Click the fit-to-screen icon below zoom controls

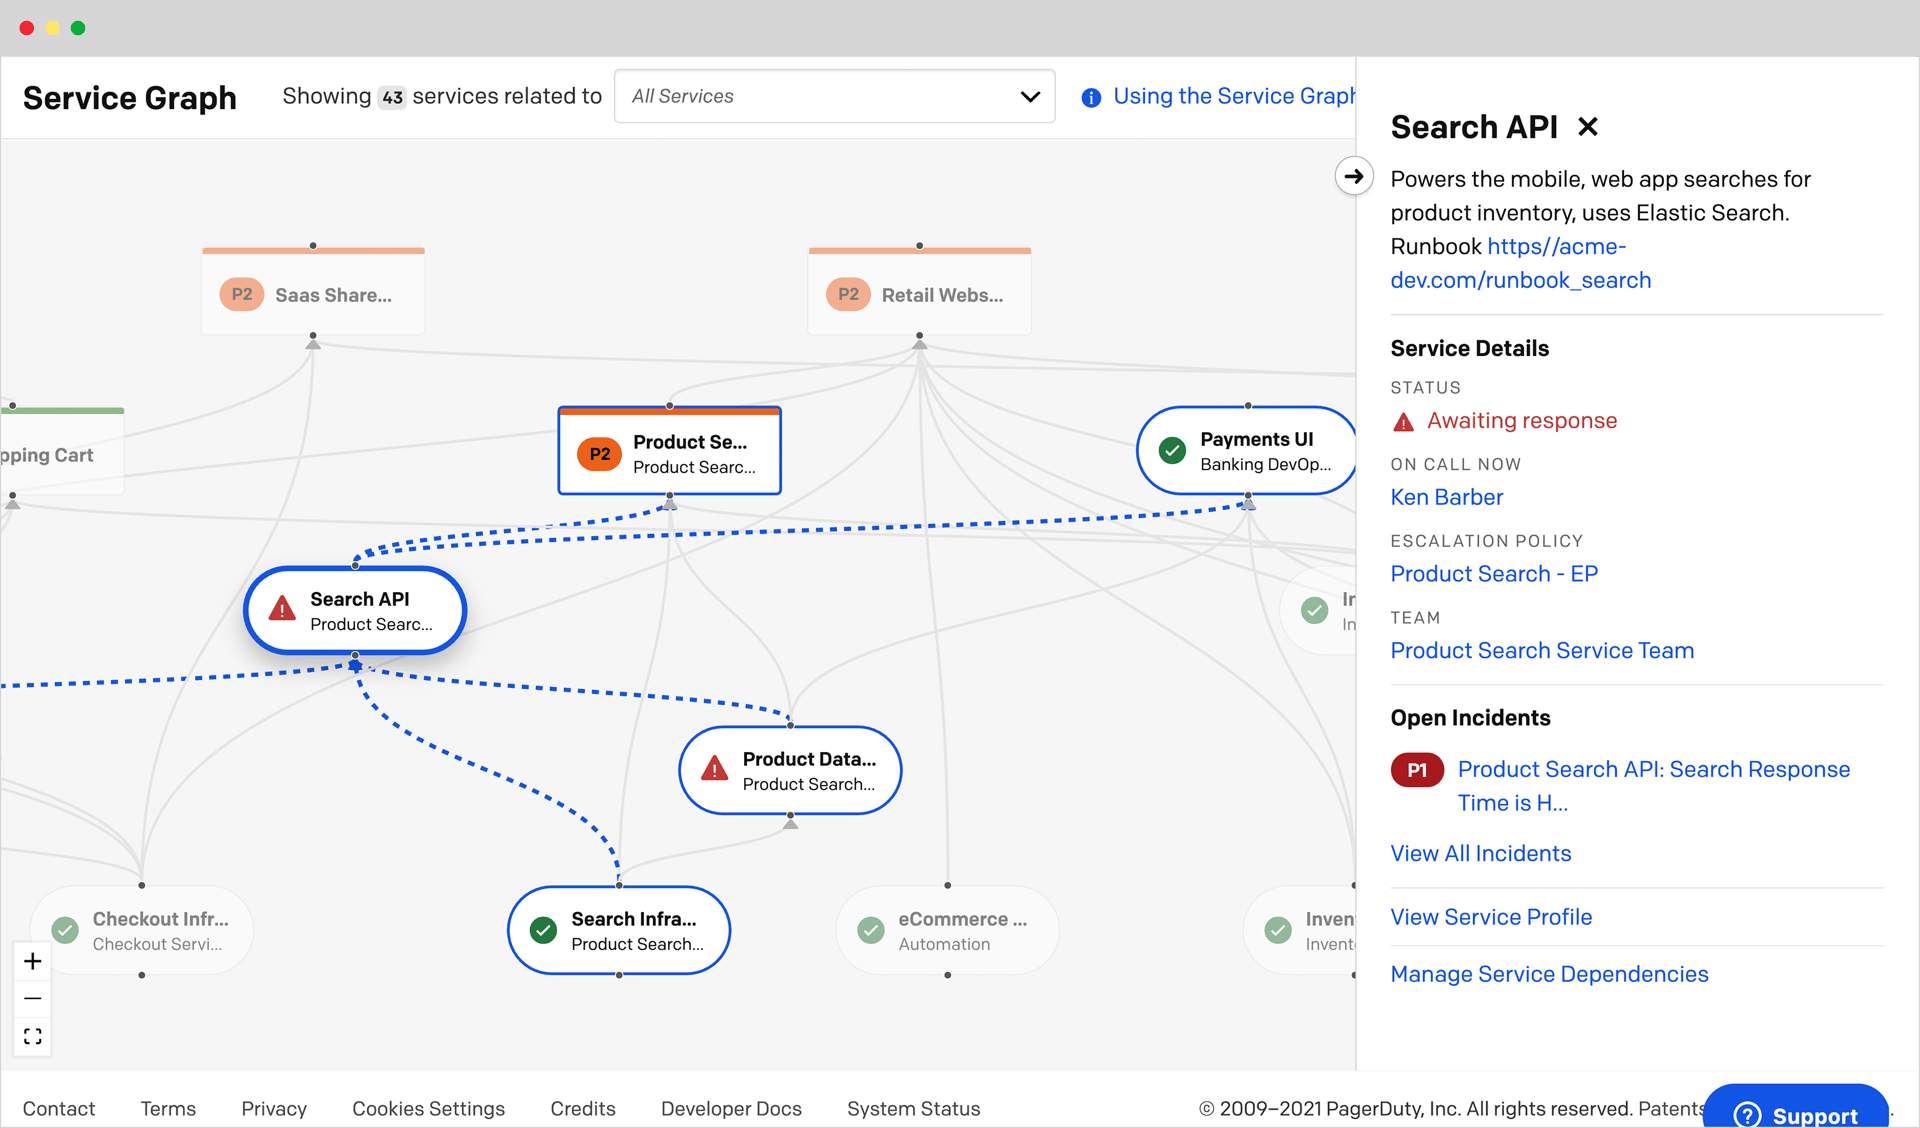pos(32,1036)
